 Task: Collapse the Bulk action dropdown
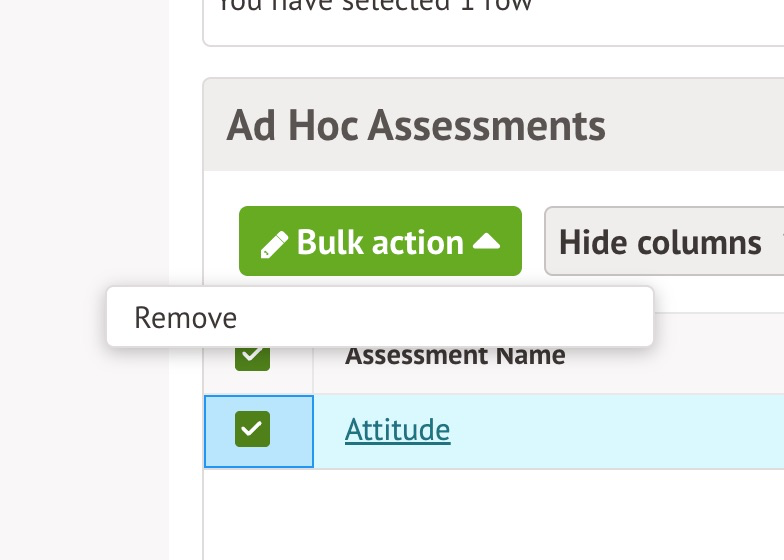point(380,242)
